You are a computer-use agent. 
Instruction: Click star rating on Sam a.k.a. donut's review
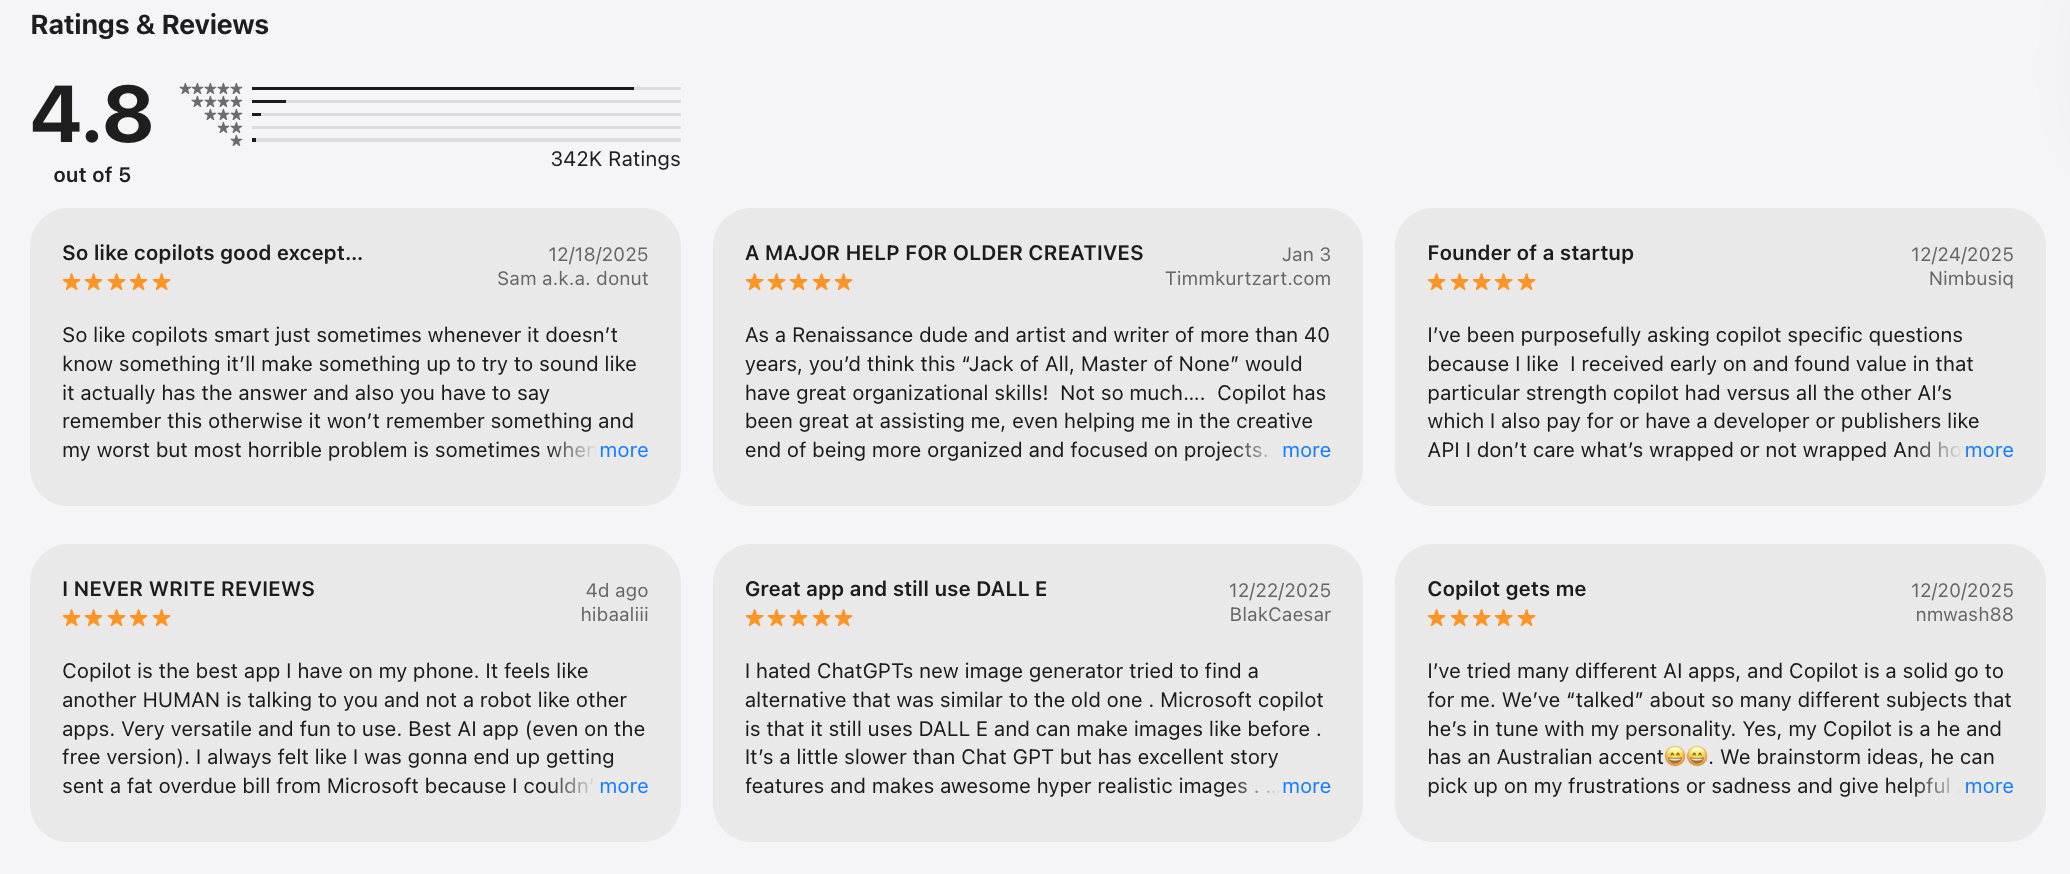pyautogui.click(x=116, y=282)
